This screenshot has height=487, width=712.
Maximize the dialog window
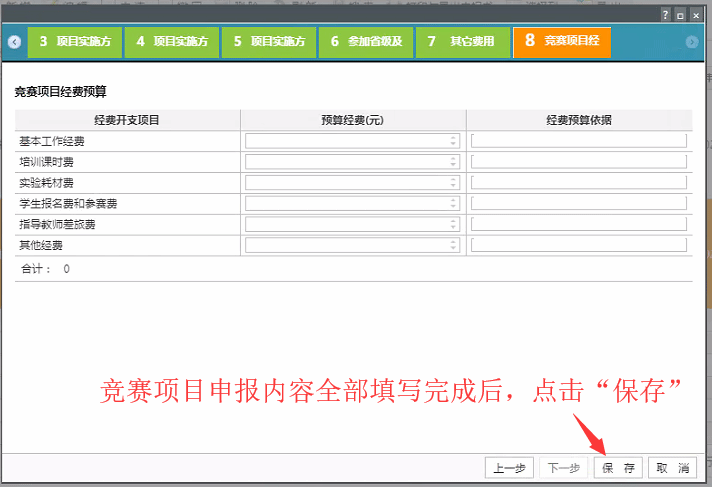click(x=680, y=16)
